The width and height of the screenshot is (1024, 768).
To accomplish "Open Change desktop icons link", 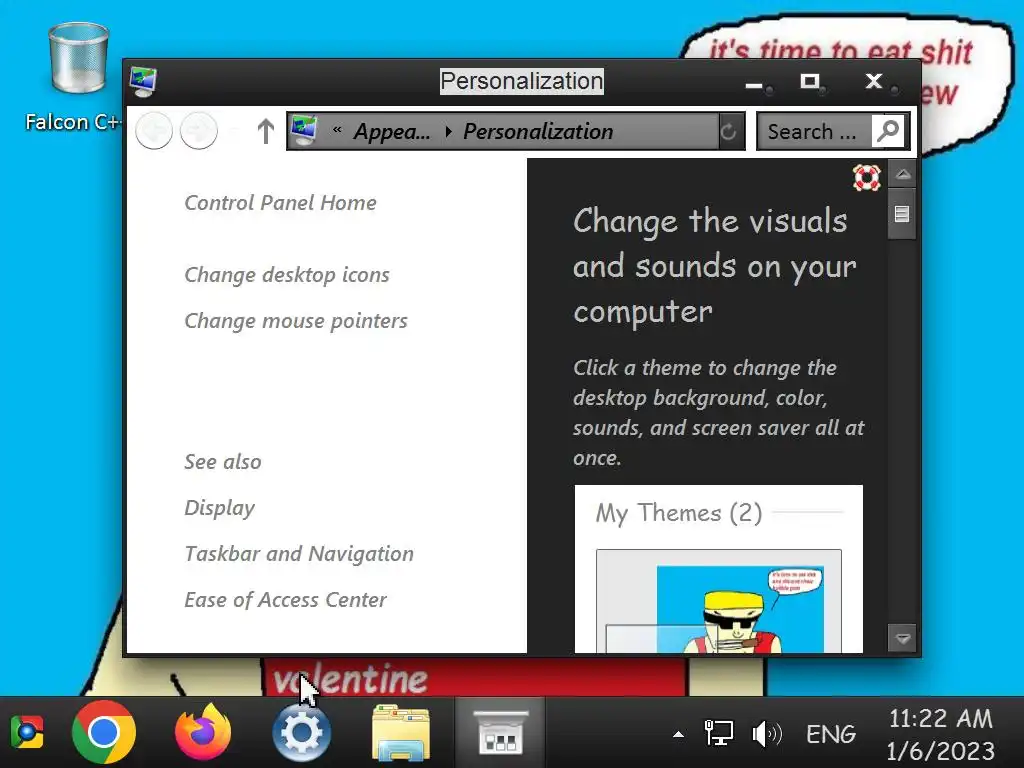I will coord(287,274).
